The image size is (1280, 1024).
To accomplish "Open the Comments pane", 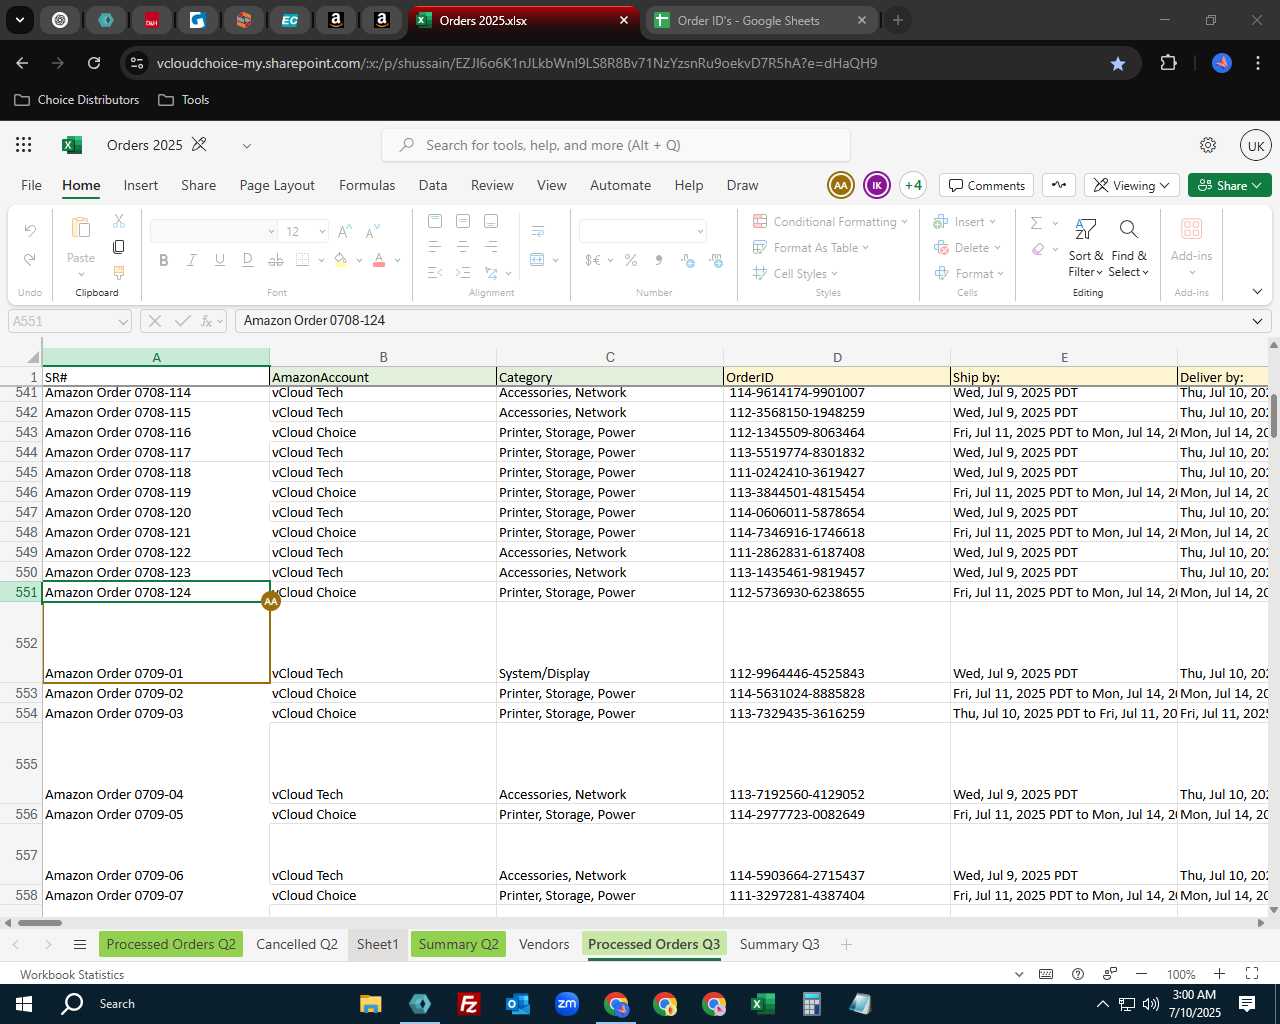I will point(987,185).
